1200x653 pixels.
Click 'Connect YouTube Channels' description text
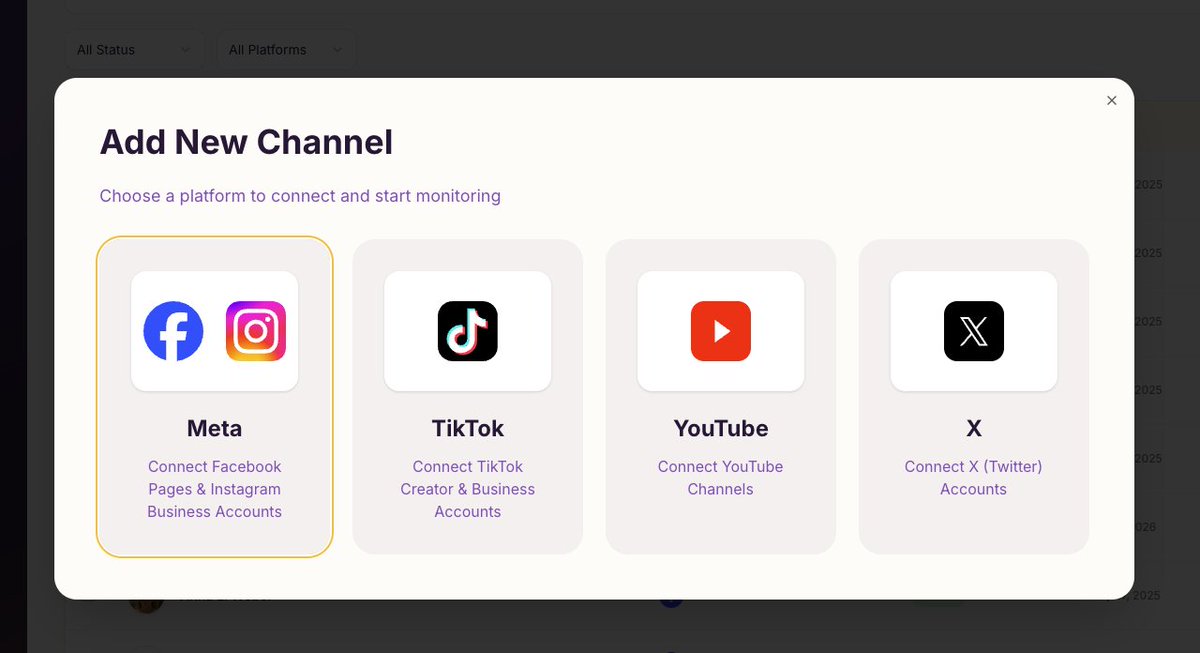coord(720,478)
